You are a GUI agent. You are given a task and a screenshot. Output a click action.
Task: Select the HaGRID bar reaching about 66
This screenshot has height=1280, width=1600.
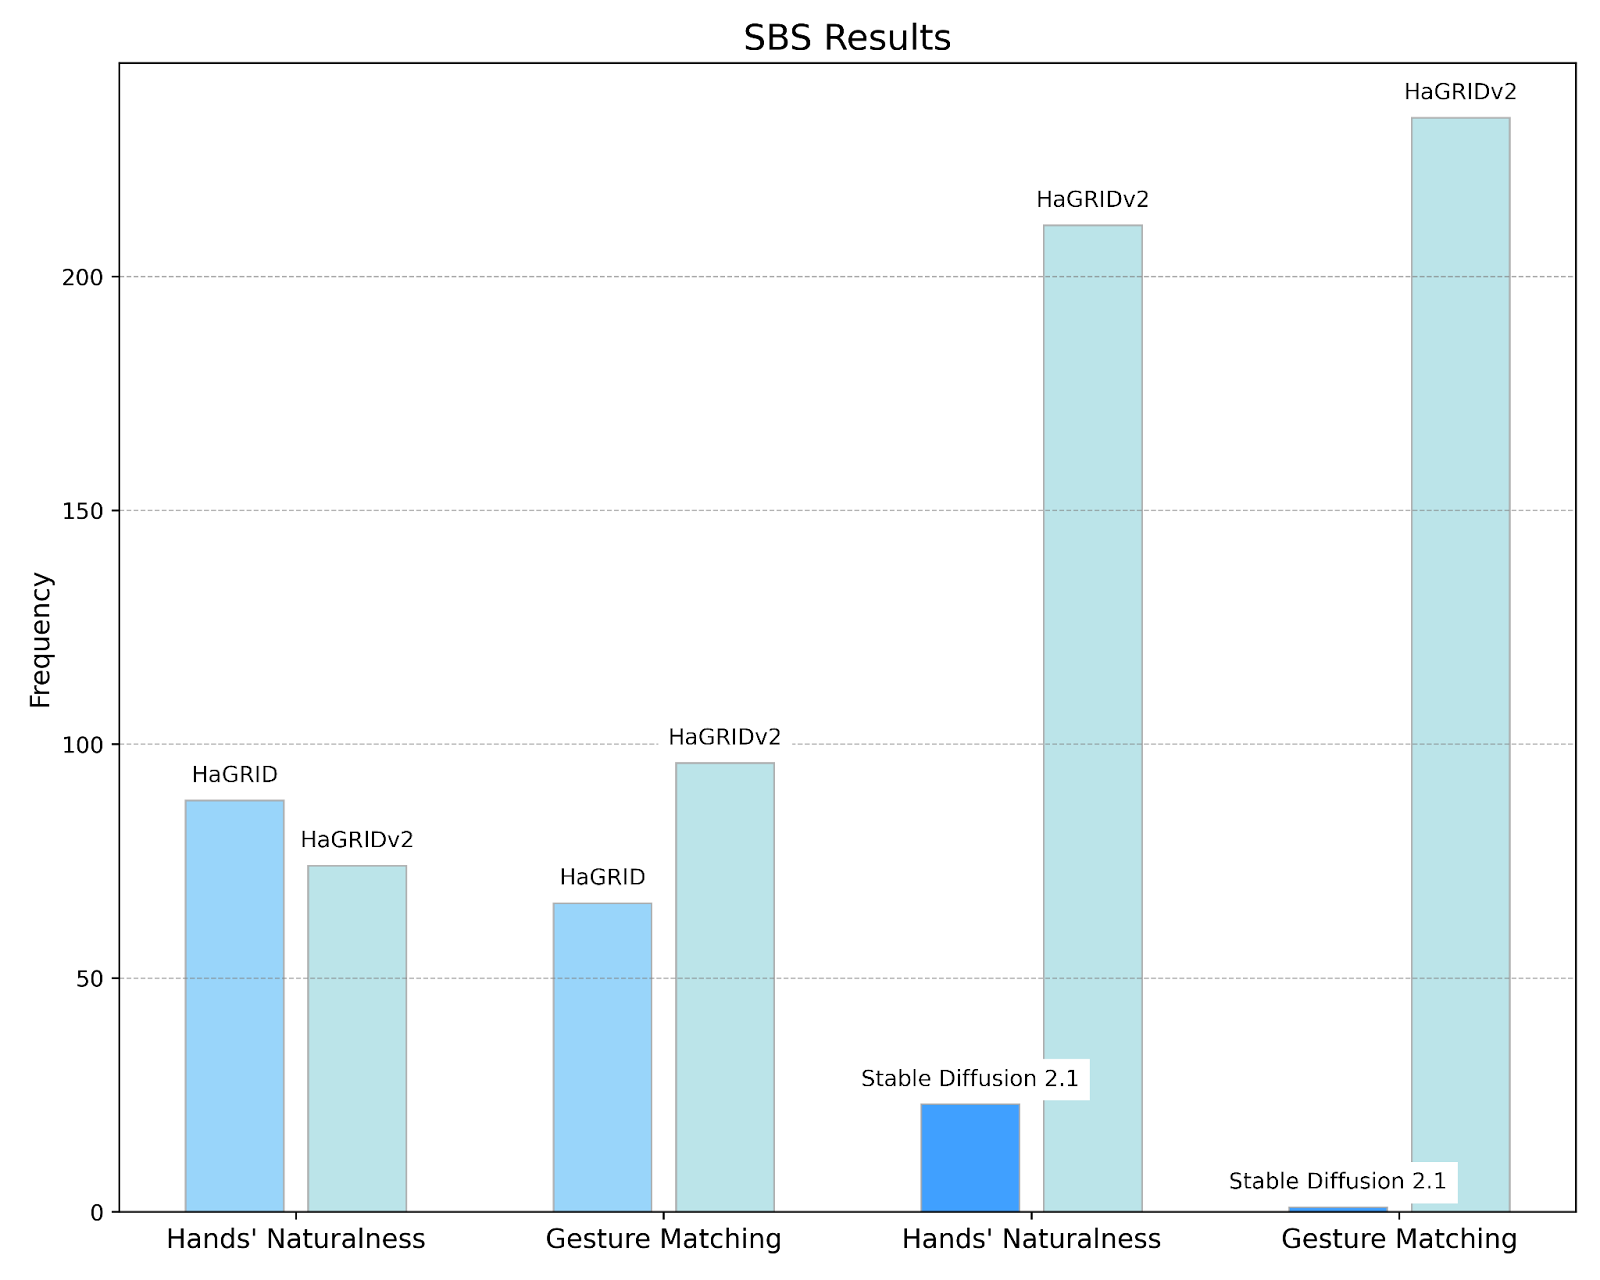click(x=602, y=1057)
